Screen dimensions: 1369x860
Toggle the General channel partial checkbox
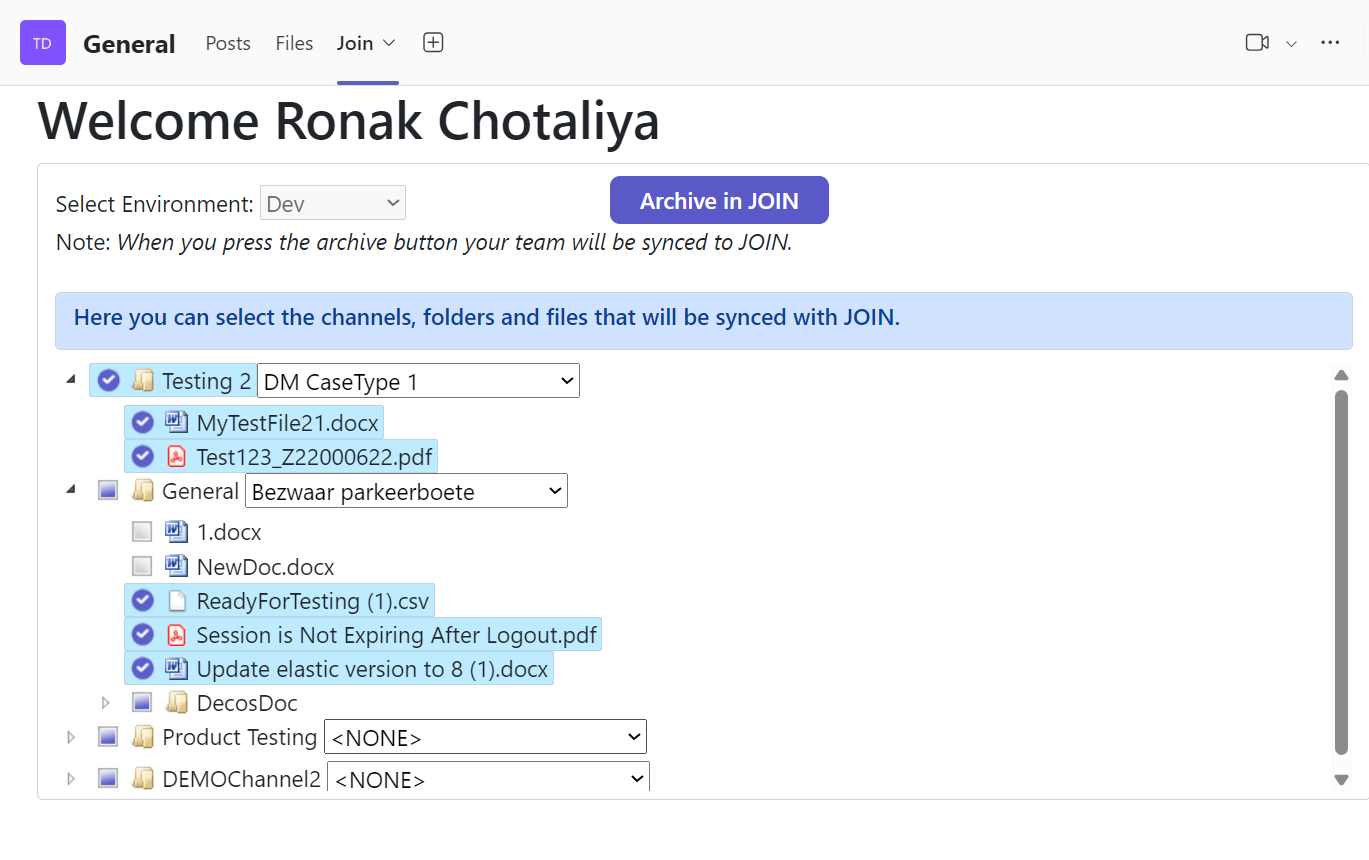(108, 491)
